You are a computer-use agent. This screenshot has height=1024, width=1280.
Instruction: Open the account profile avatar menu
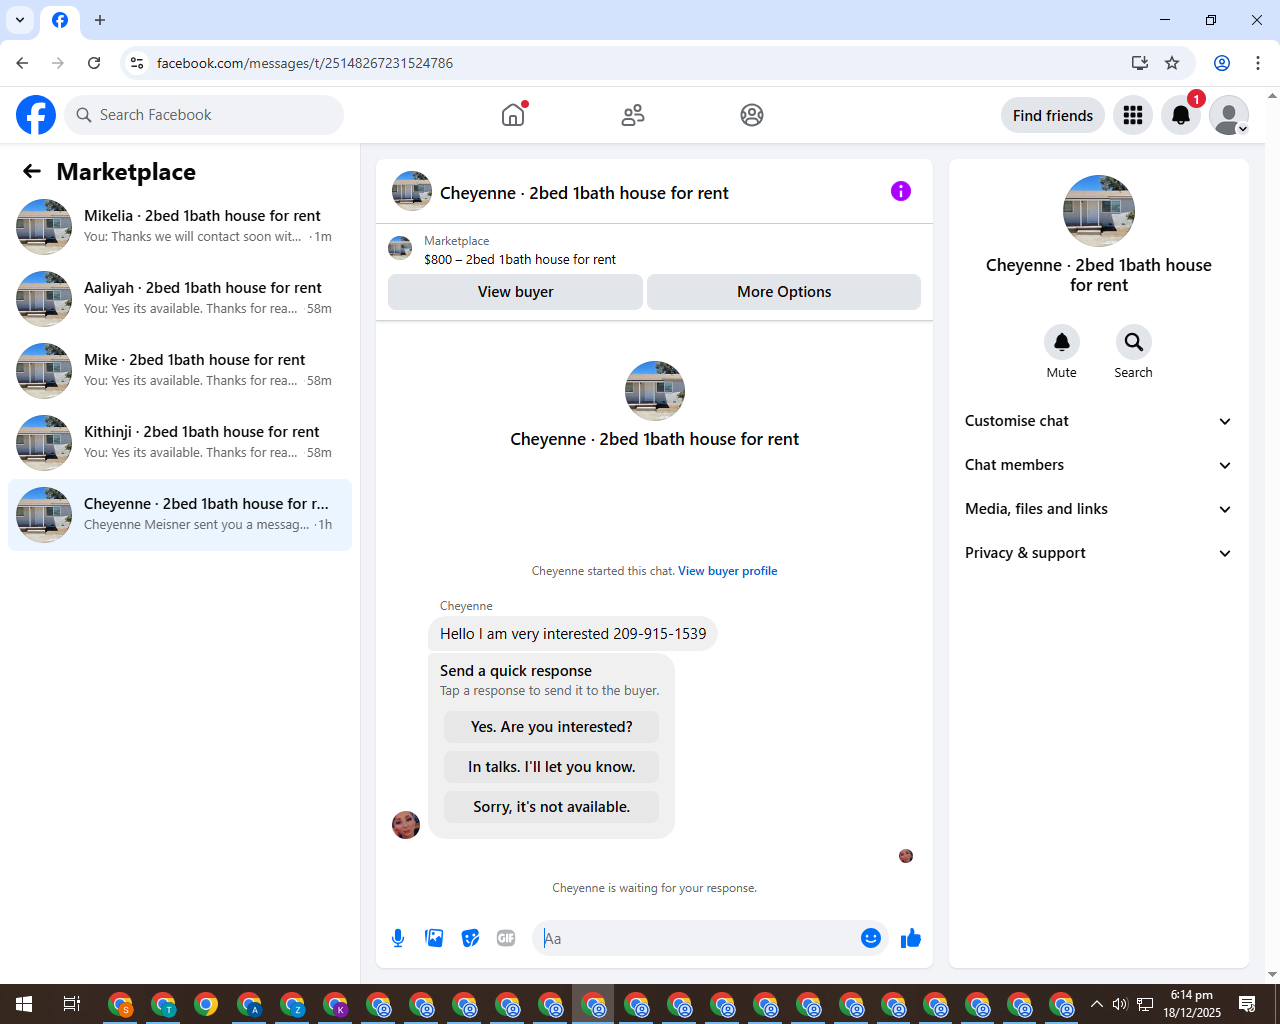(x=1229, y=115)
